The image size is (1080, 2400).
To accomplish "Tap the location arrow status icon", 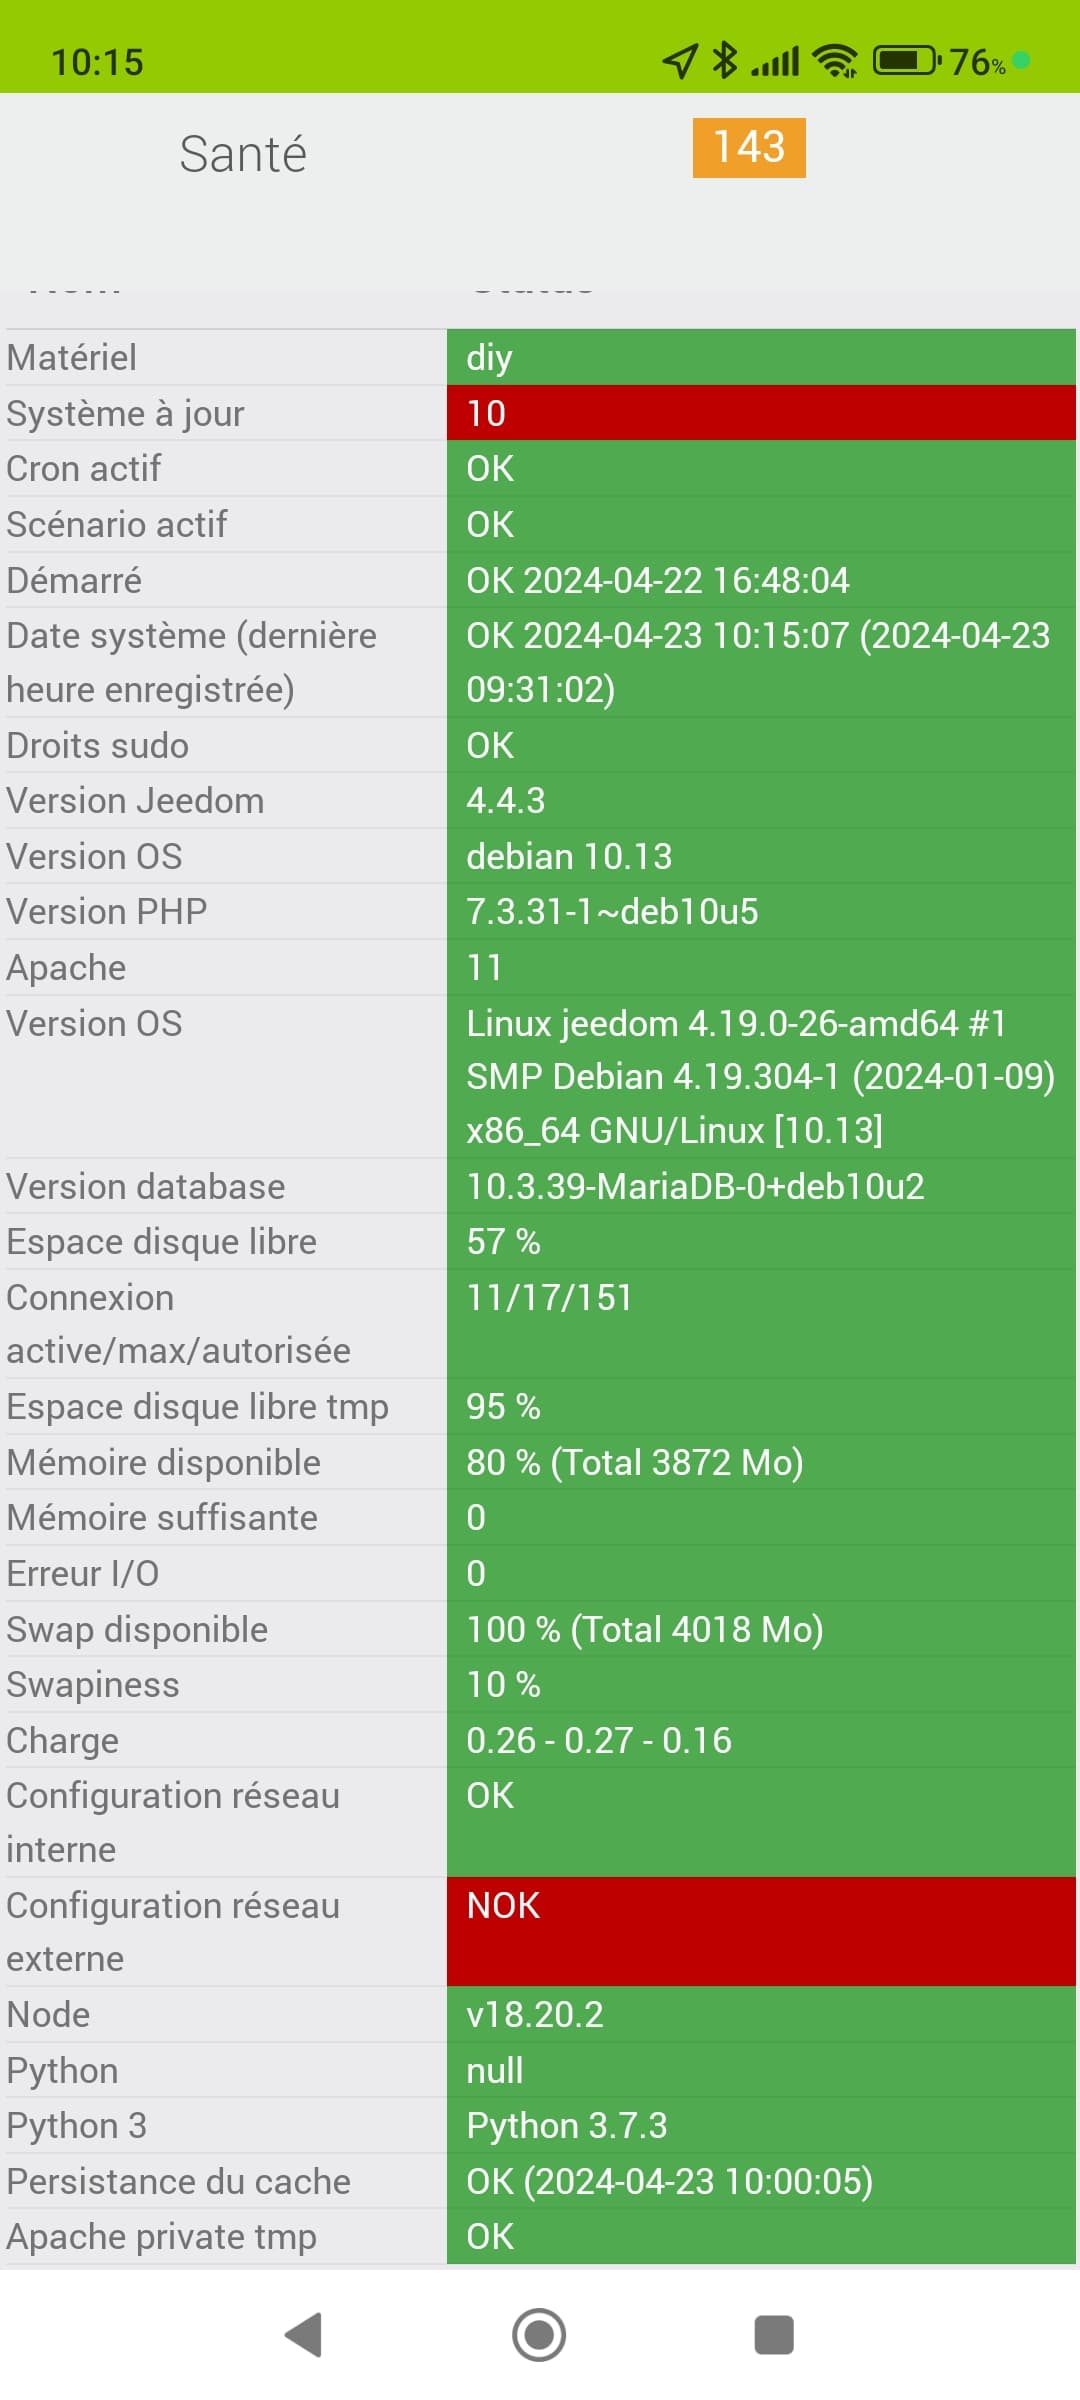I will coord(680,61).
